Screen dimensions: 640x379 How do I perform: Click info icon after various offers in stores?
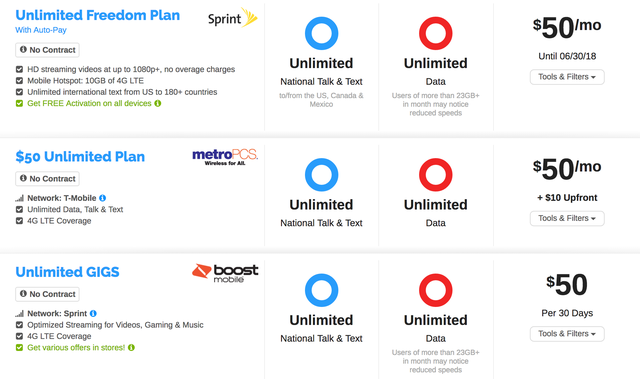[131, 348]
